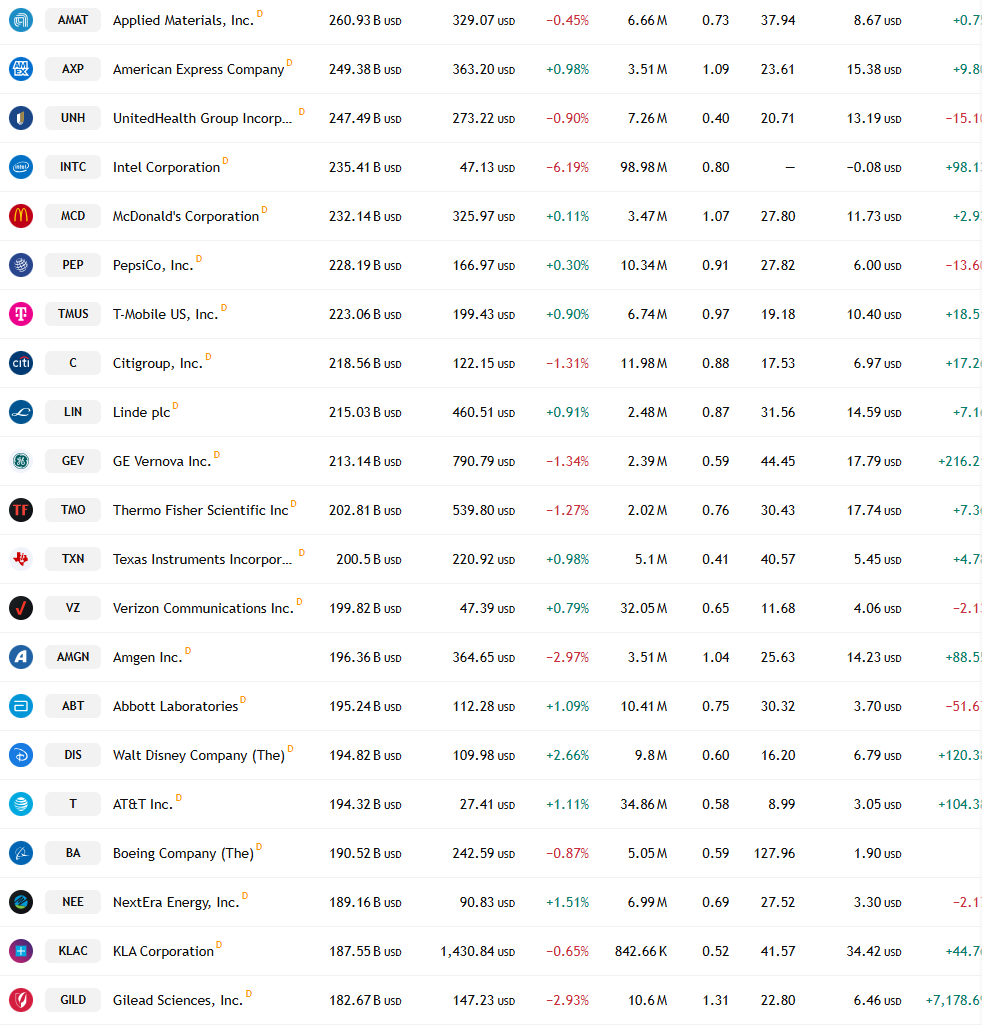This screenshot has width=982, height=1025.
Task: Open the AT&T T ticker badge
Action: tap(73, 804)
